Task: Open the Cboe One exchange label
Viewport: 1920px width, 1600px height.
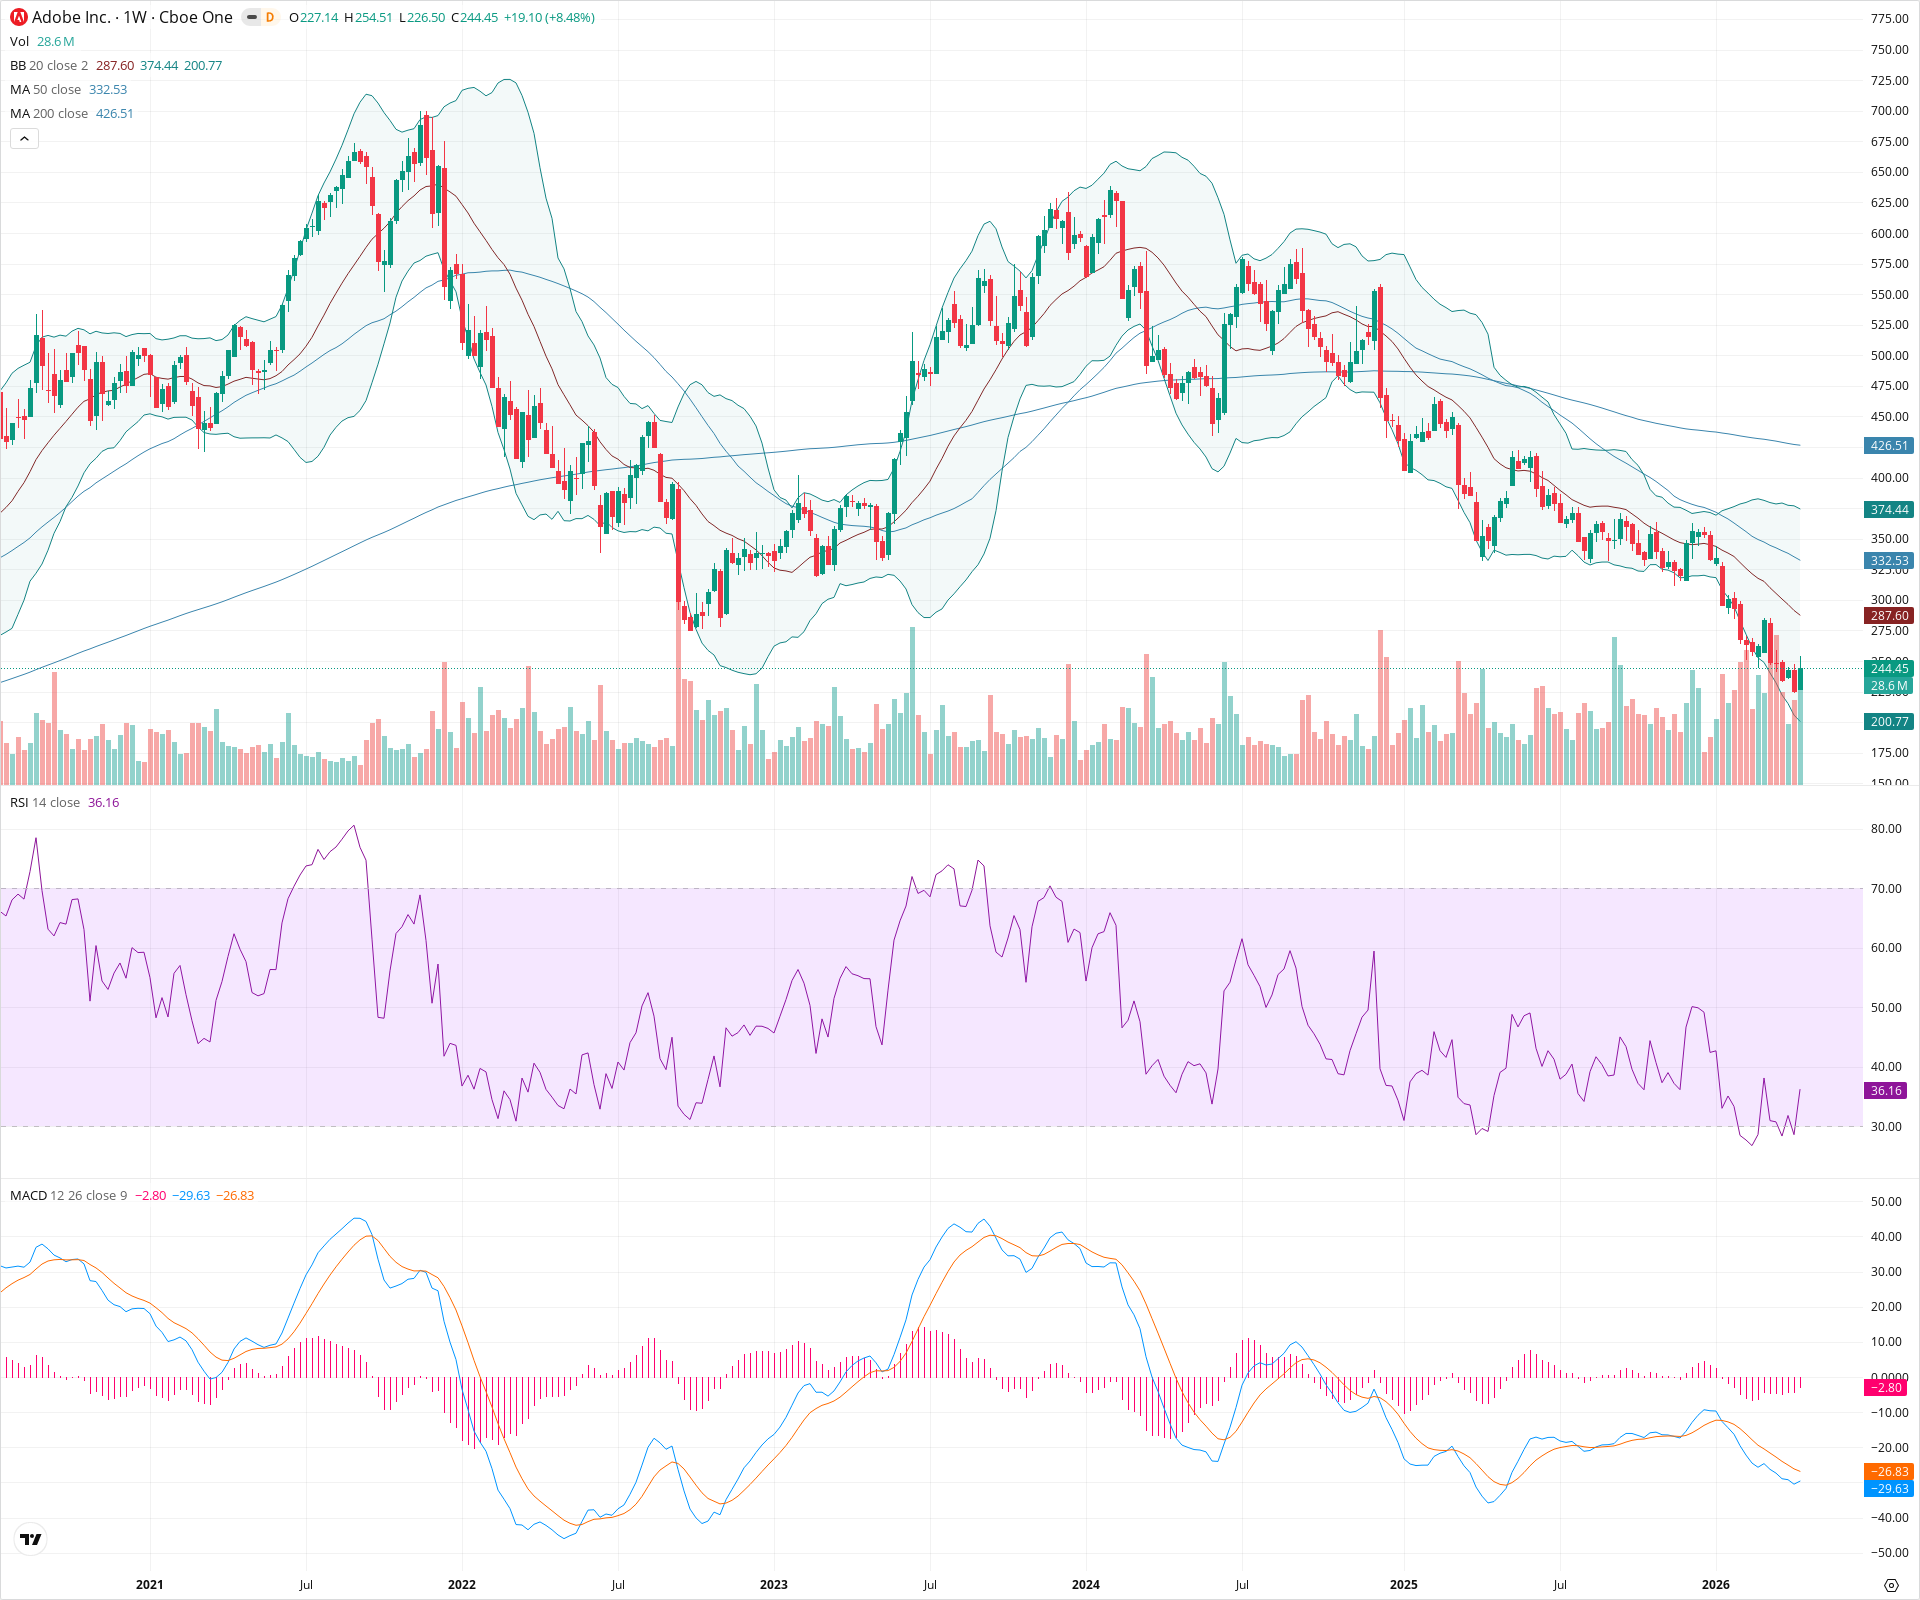Action: [196, 17]
